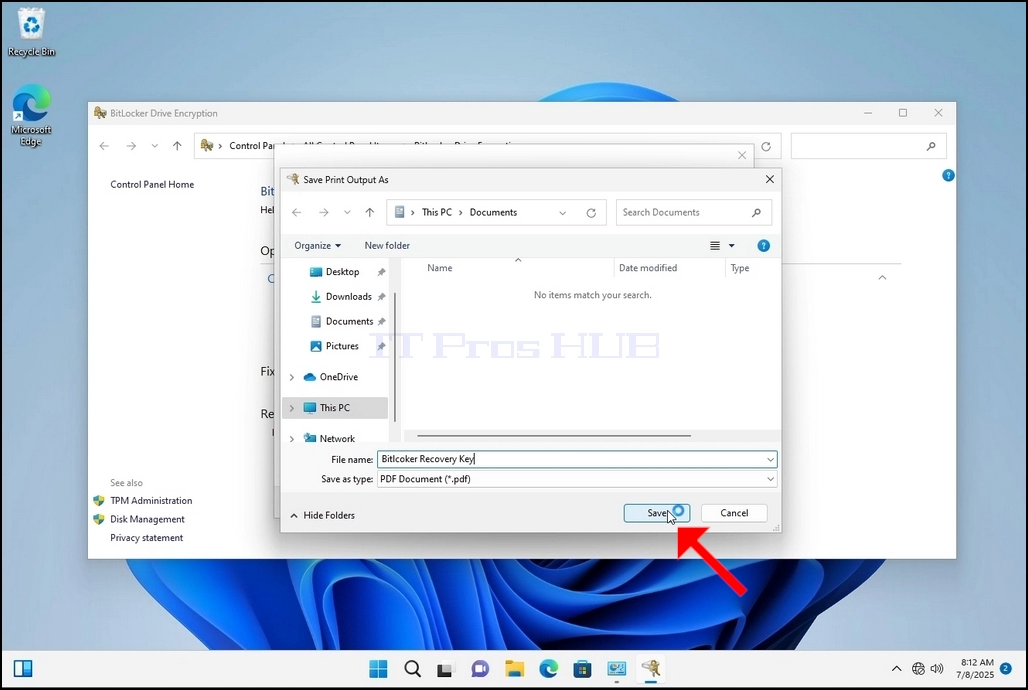Open Save dialog help icon

pyautogui.click(x=763, y=246)
